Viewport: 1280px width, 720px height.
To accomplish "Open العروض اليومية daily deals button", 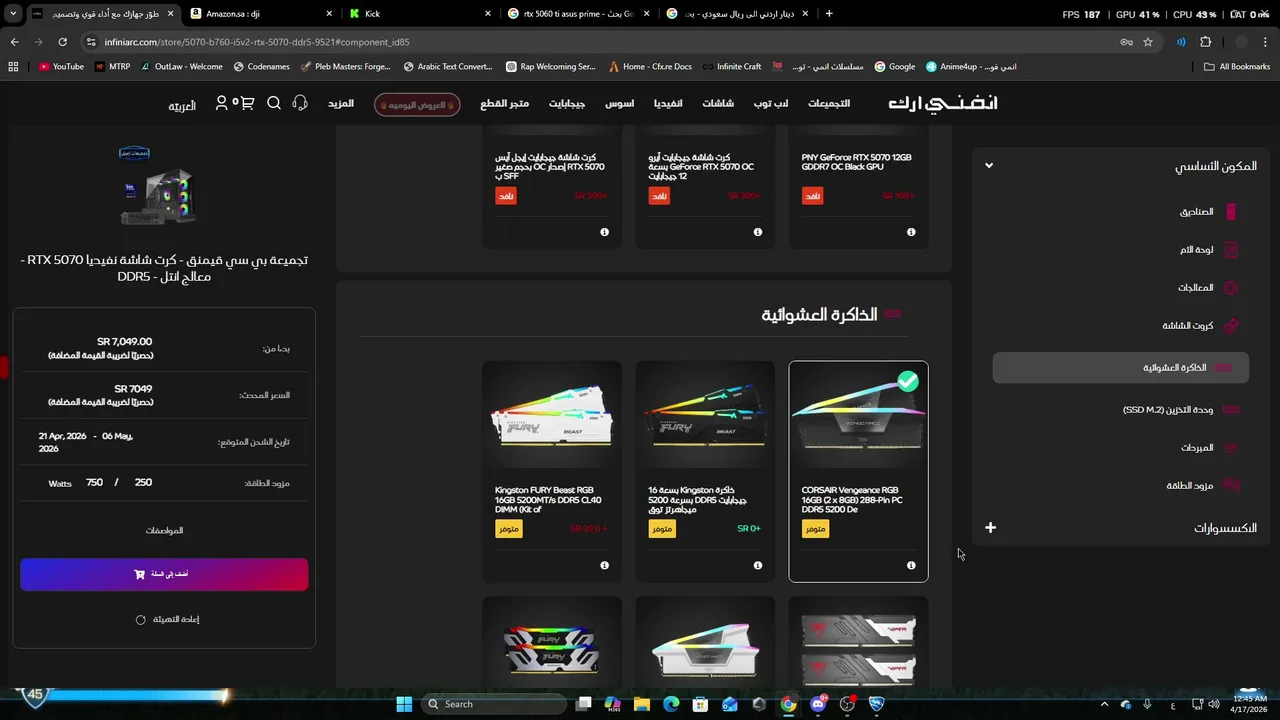I will 417,104.
